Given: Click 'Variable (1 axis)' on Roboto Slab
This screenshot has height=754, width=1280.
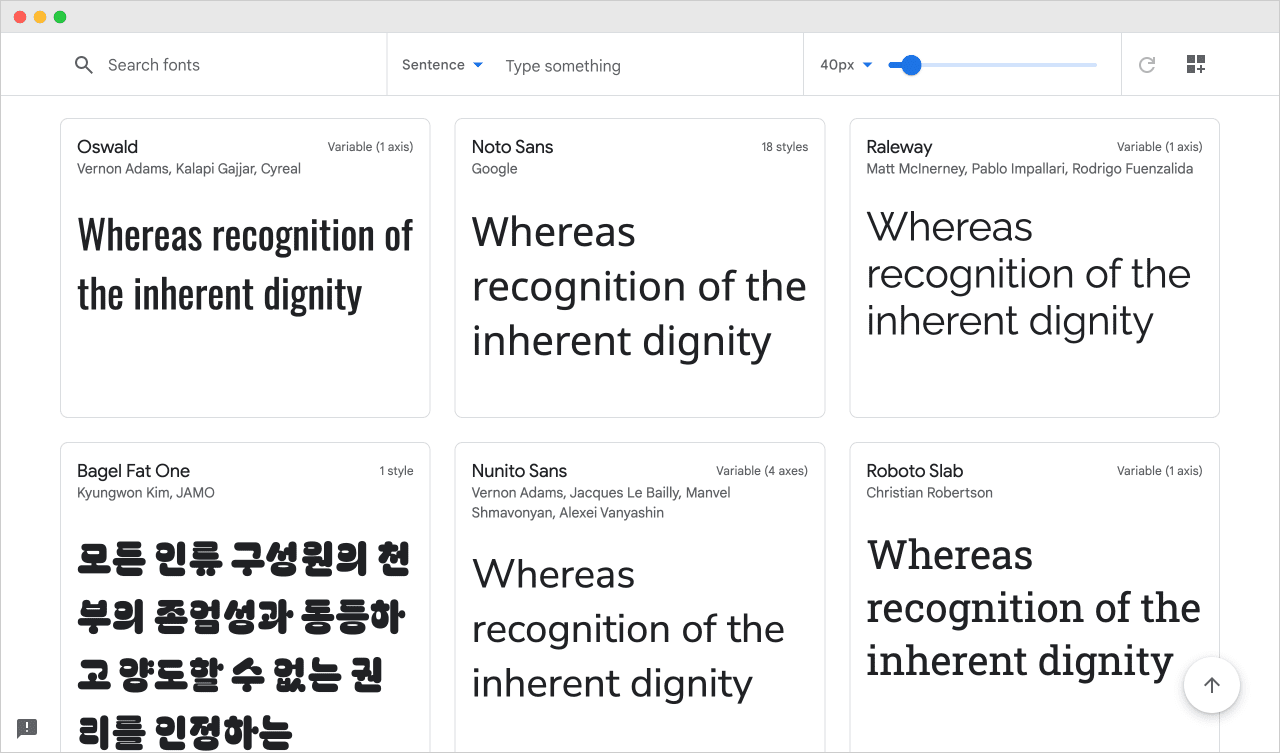Looking at the screenshot, I should [x=1160, y=471].
